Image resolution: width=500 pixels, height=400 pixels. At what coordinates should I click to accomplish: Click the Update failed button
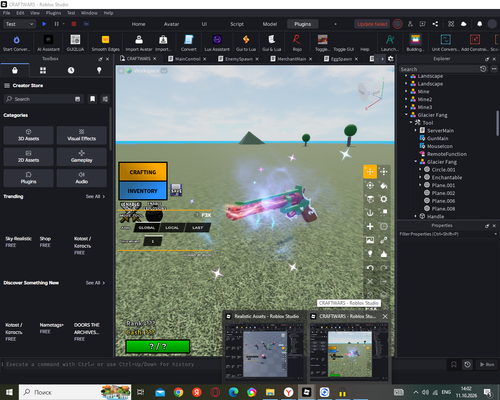tap(372, 24)
